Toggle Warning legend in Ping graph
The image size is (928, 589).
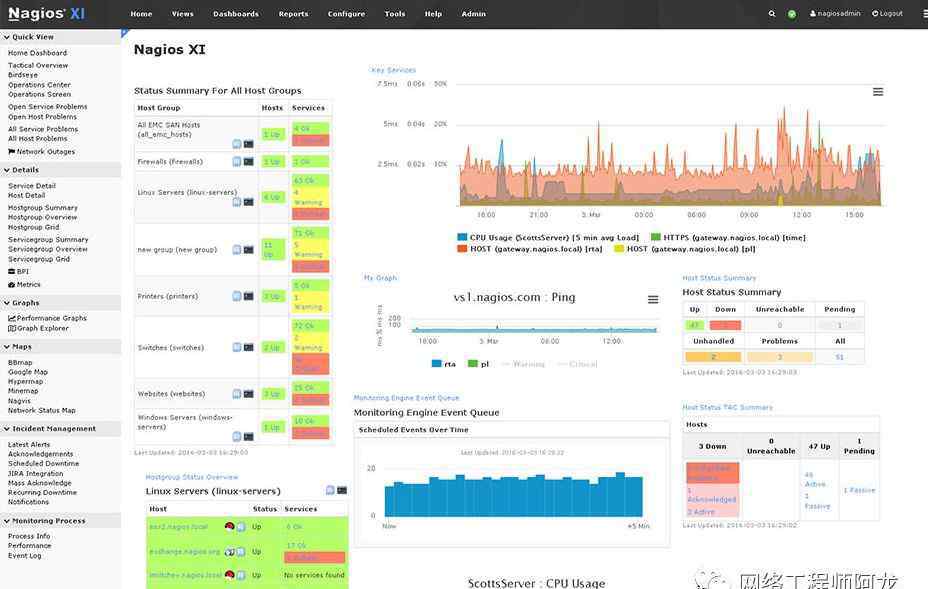tap(523, 364)
